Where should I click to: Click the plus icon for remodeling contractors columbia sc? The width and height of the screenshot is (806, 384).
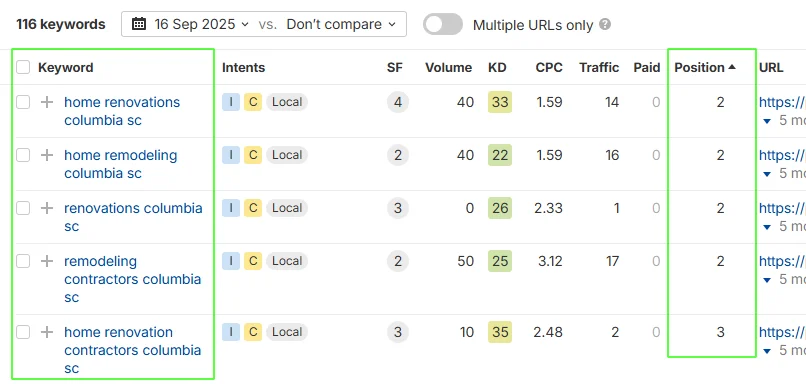(x=47, y=261)
